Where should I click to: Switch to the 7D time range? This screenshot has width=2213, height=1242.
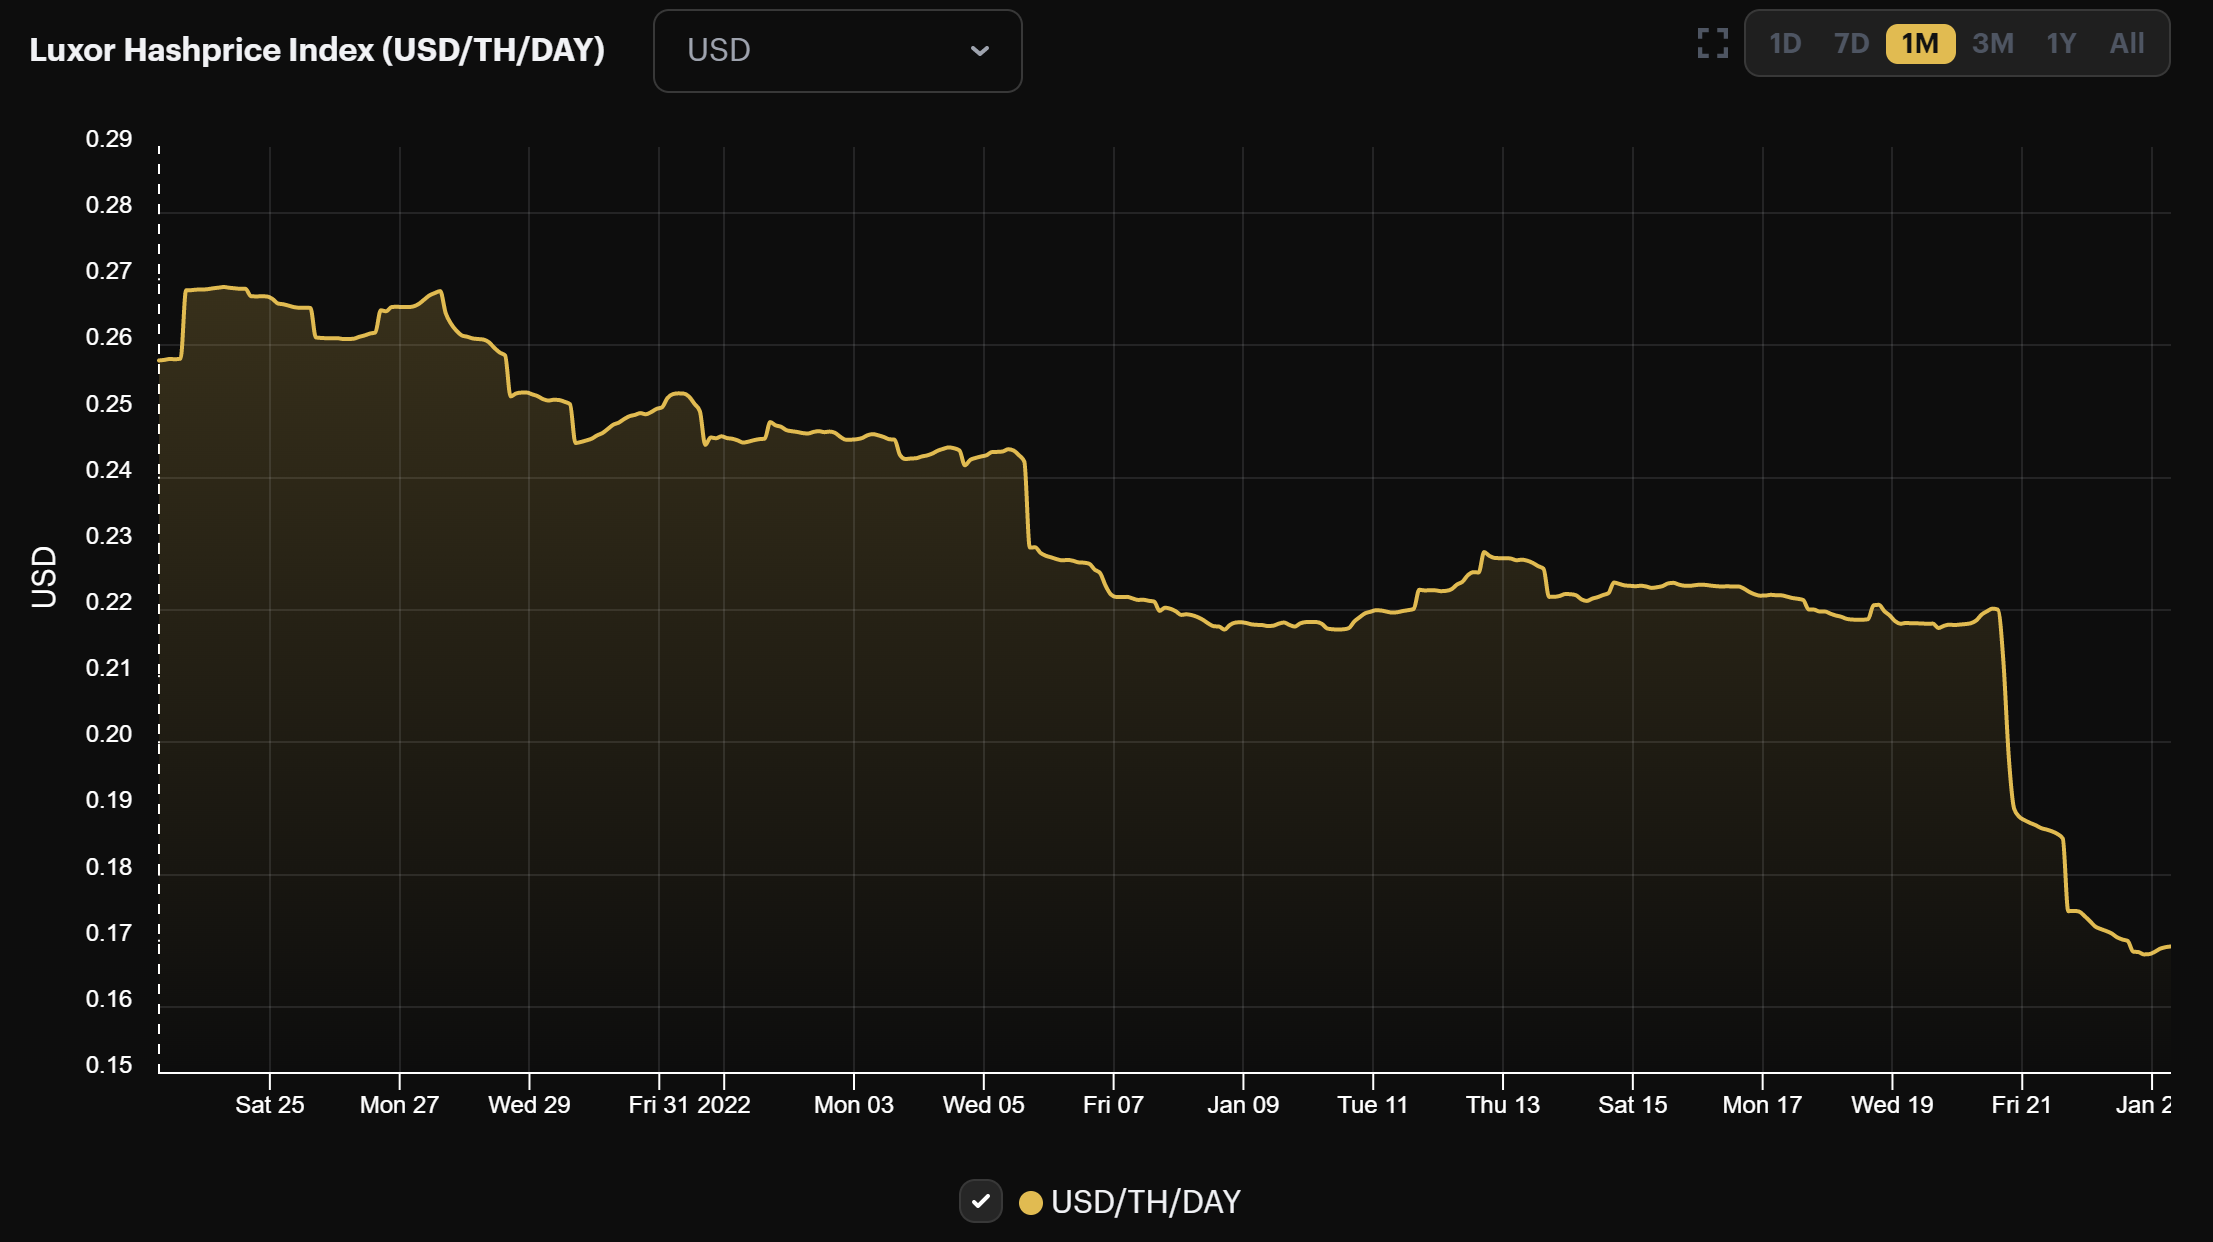click(x=1851, y=44)
